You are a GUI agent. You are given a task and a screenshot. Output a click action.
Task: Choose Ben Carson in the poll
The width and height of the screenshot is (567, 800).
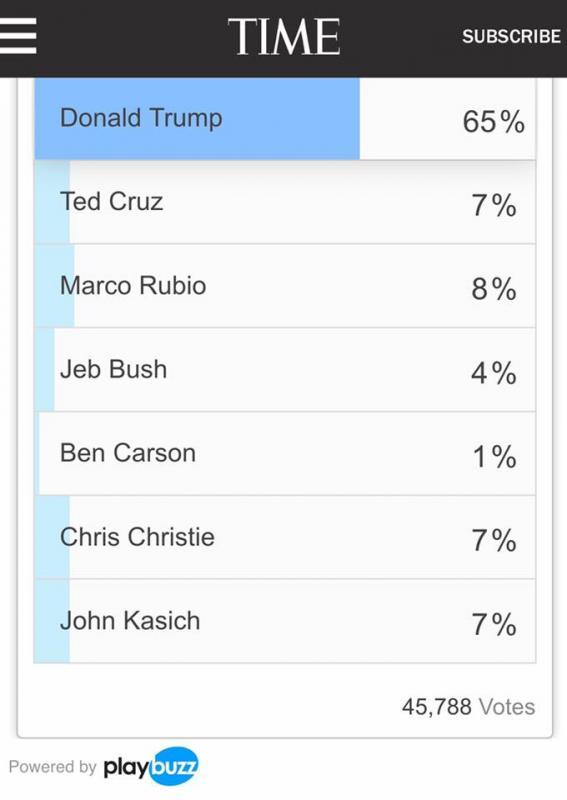[285, 453]
